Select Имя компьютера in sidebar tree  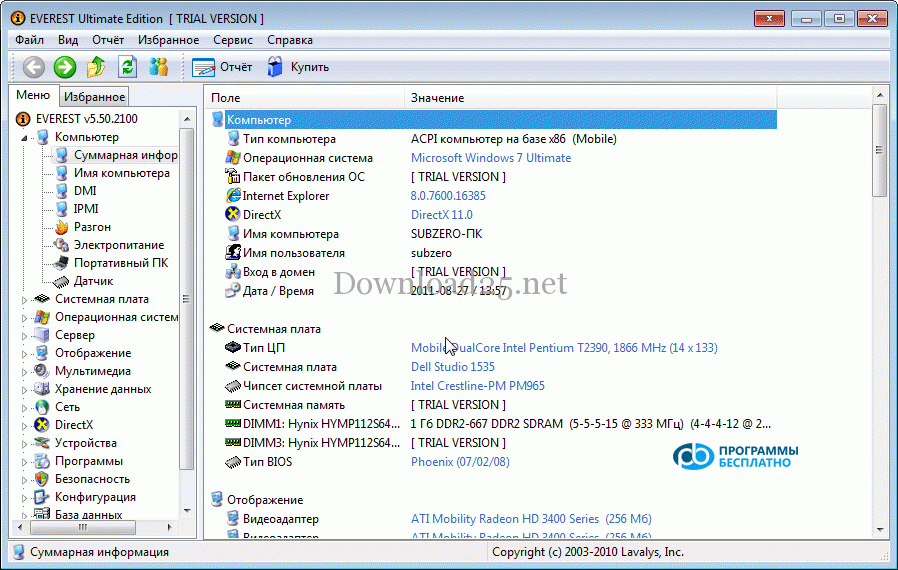(121, 173)
